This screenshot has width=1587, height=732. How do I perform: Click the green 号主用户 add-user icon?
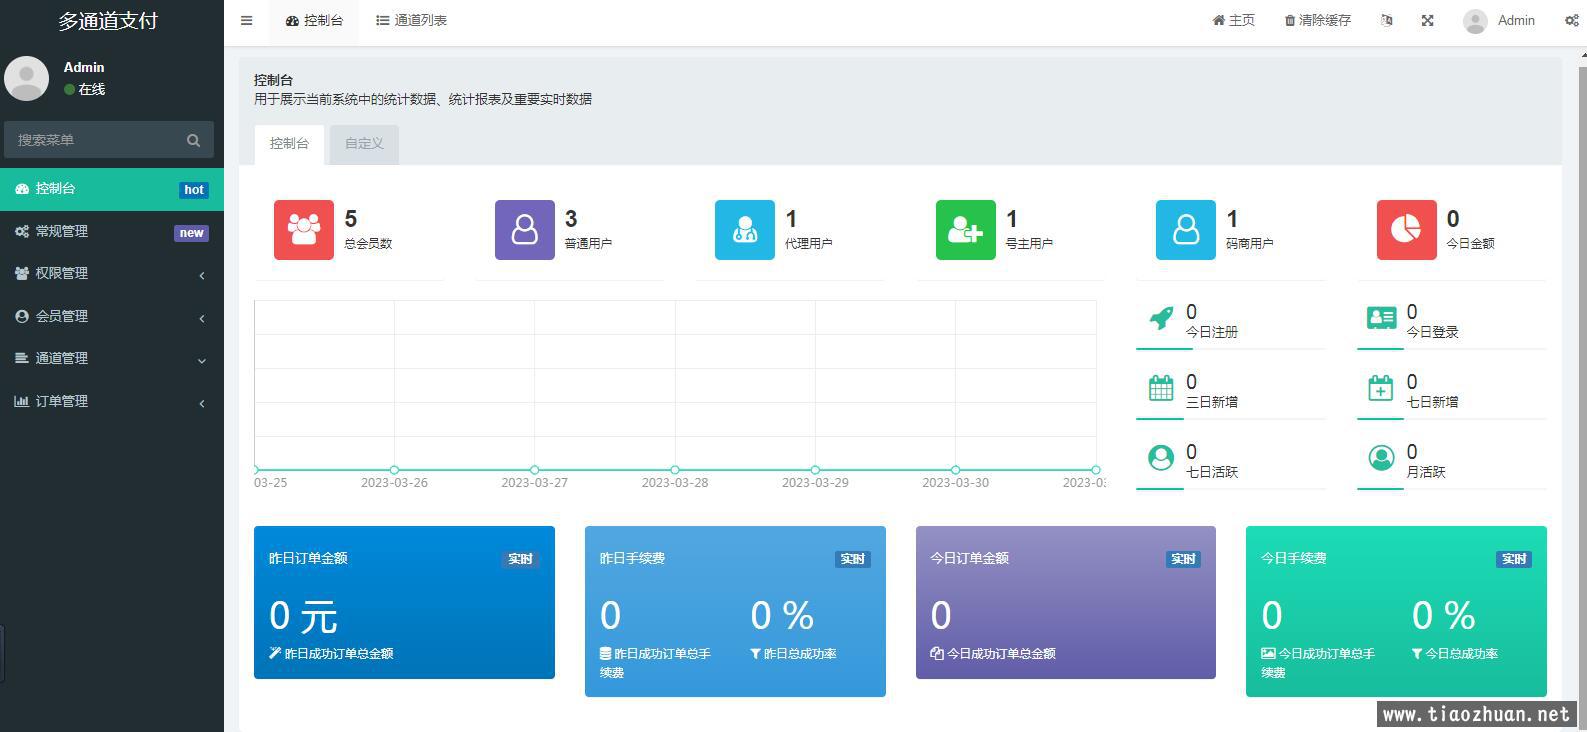click(x=966, y=230)
